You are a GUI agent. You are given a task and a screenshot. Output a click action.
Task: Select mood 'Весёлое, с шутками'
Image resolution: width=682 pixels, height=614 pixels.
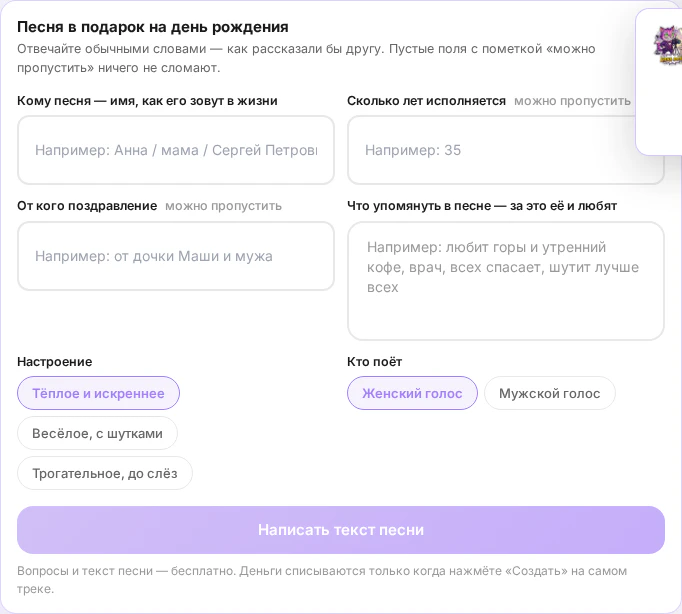(x=97, y=433)
